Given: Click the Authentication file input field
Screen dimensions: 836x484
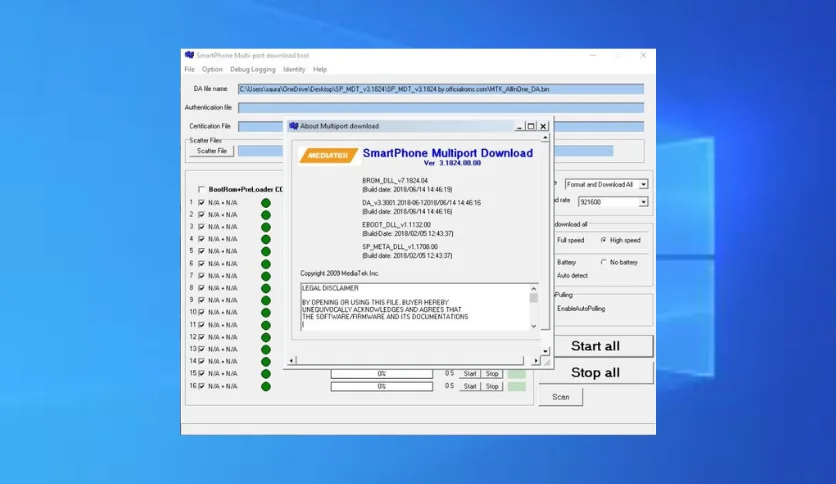Looking at the screenshot, I should point(441,108).
